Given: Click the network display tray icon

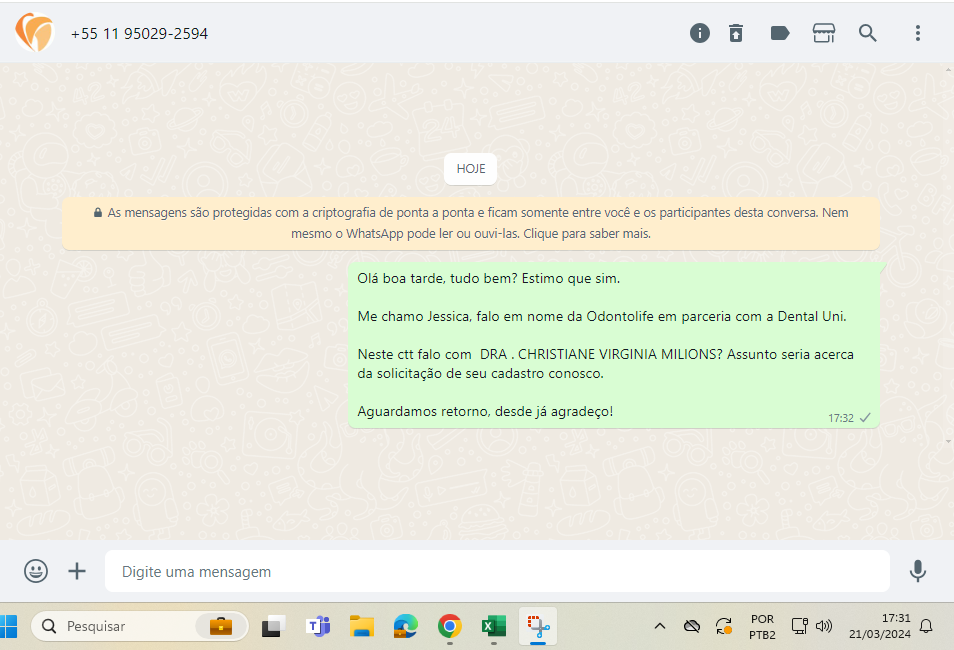Looking at the screenshot, I should pos(799,626).
